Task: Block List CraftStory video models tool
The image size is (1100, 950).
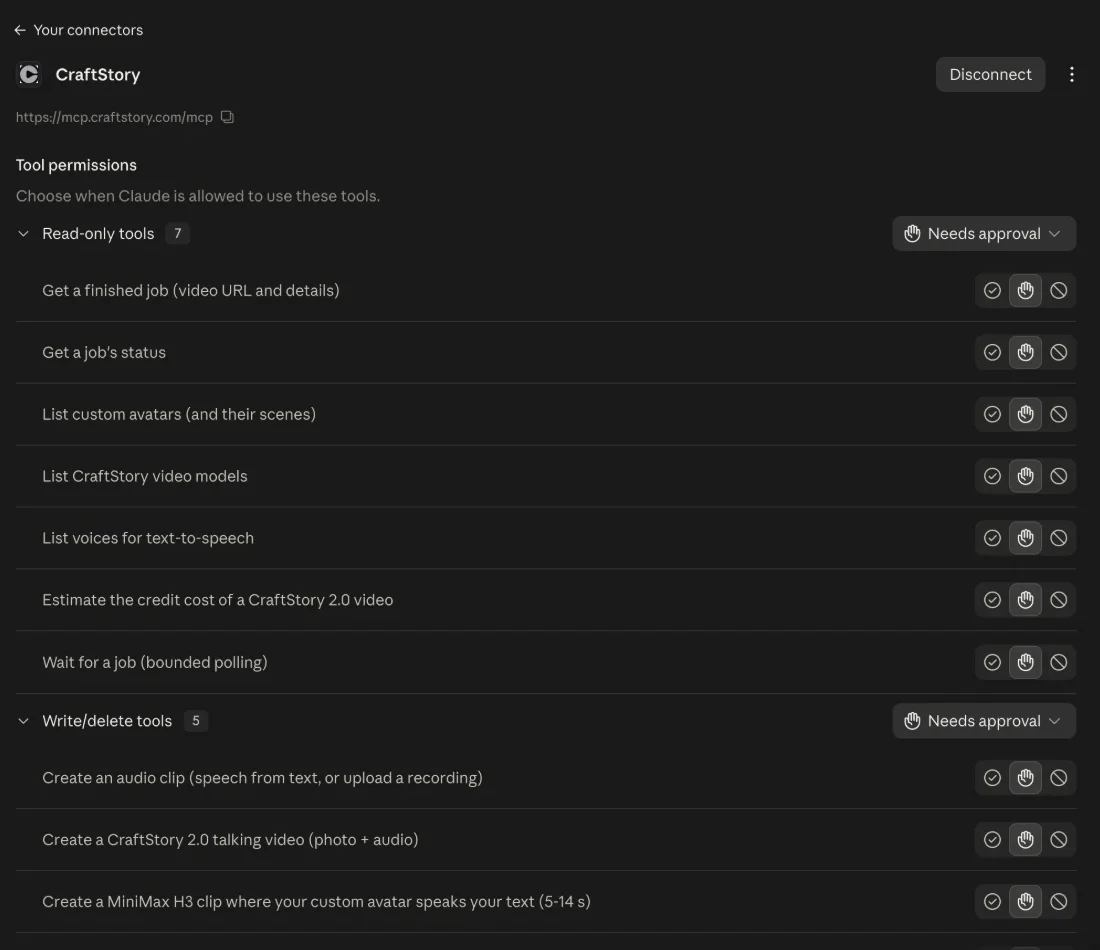Action: pos(1059,476)
